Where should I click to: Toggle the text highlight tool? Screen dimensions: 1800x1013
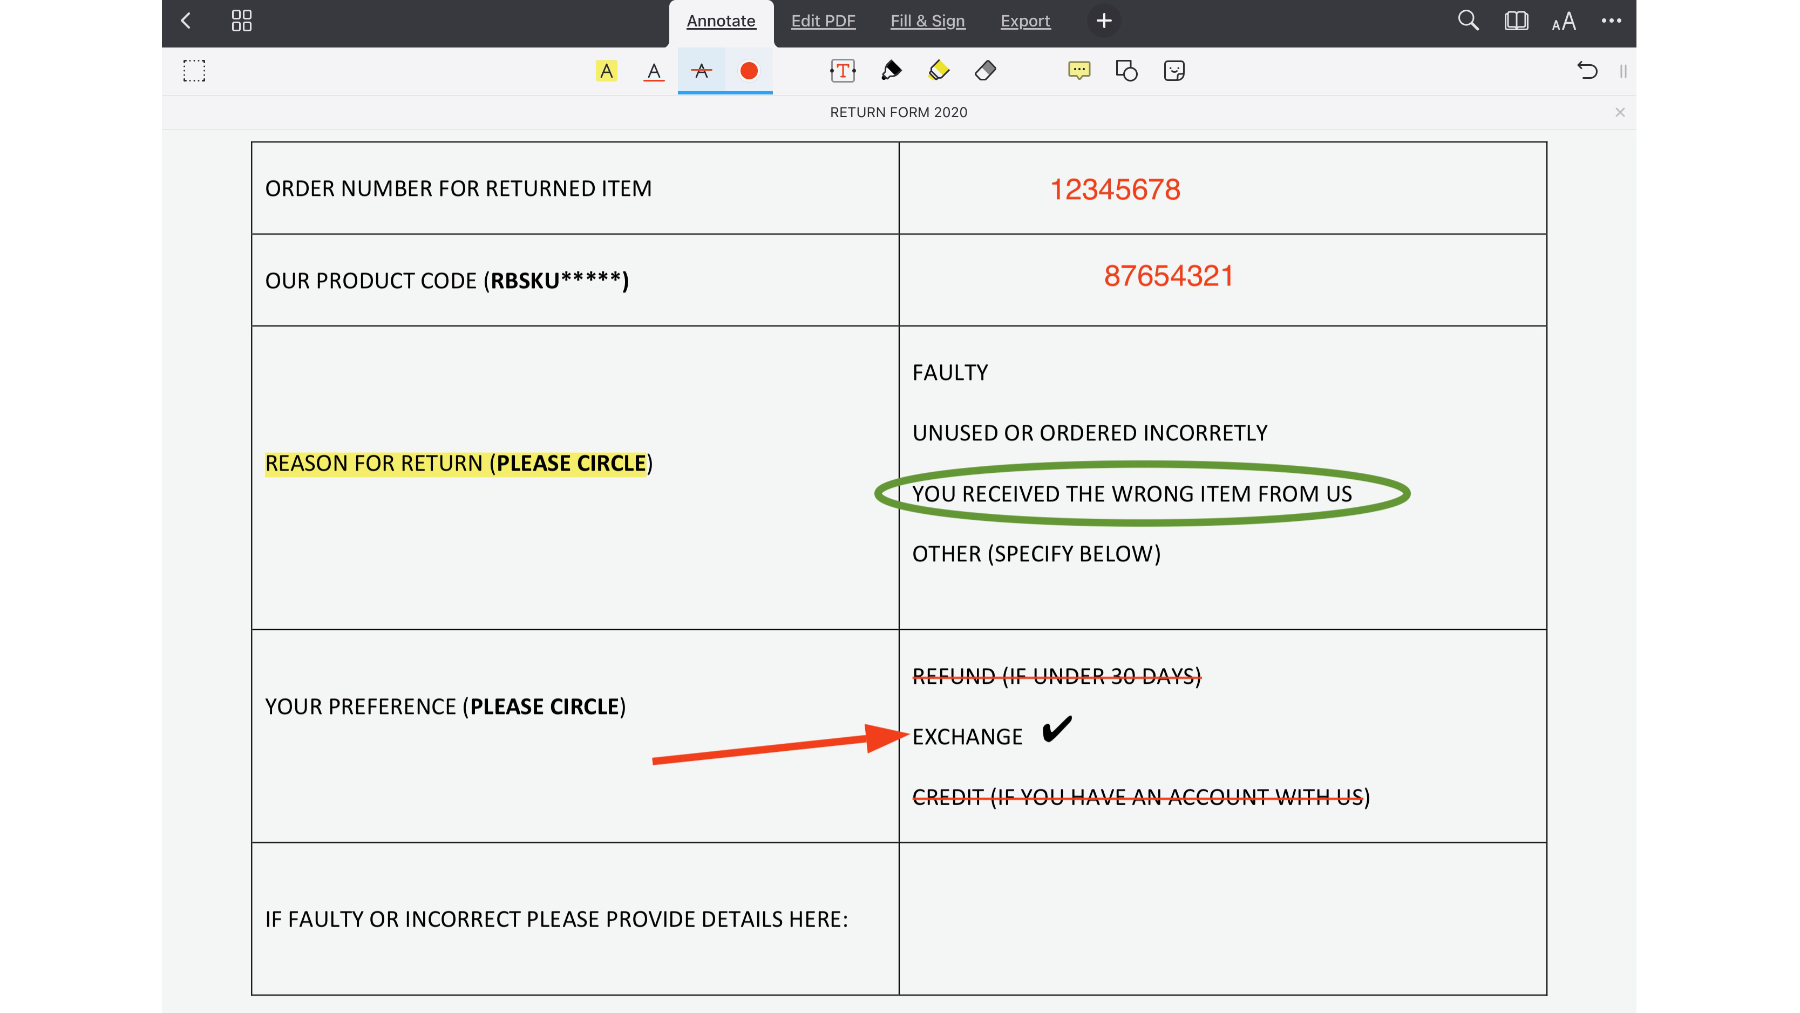pos(606,71)
